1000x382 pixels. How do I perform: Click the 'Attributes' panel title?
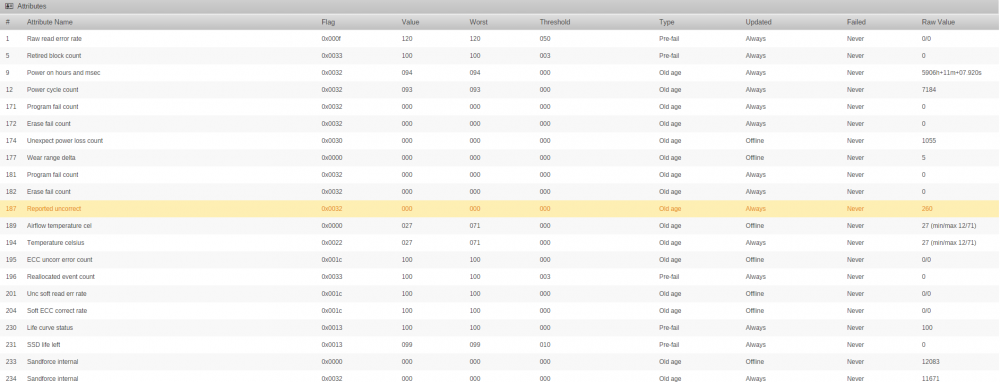pyautogui.click(x=31, y=6)
